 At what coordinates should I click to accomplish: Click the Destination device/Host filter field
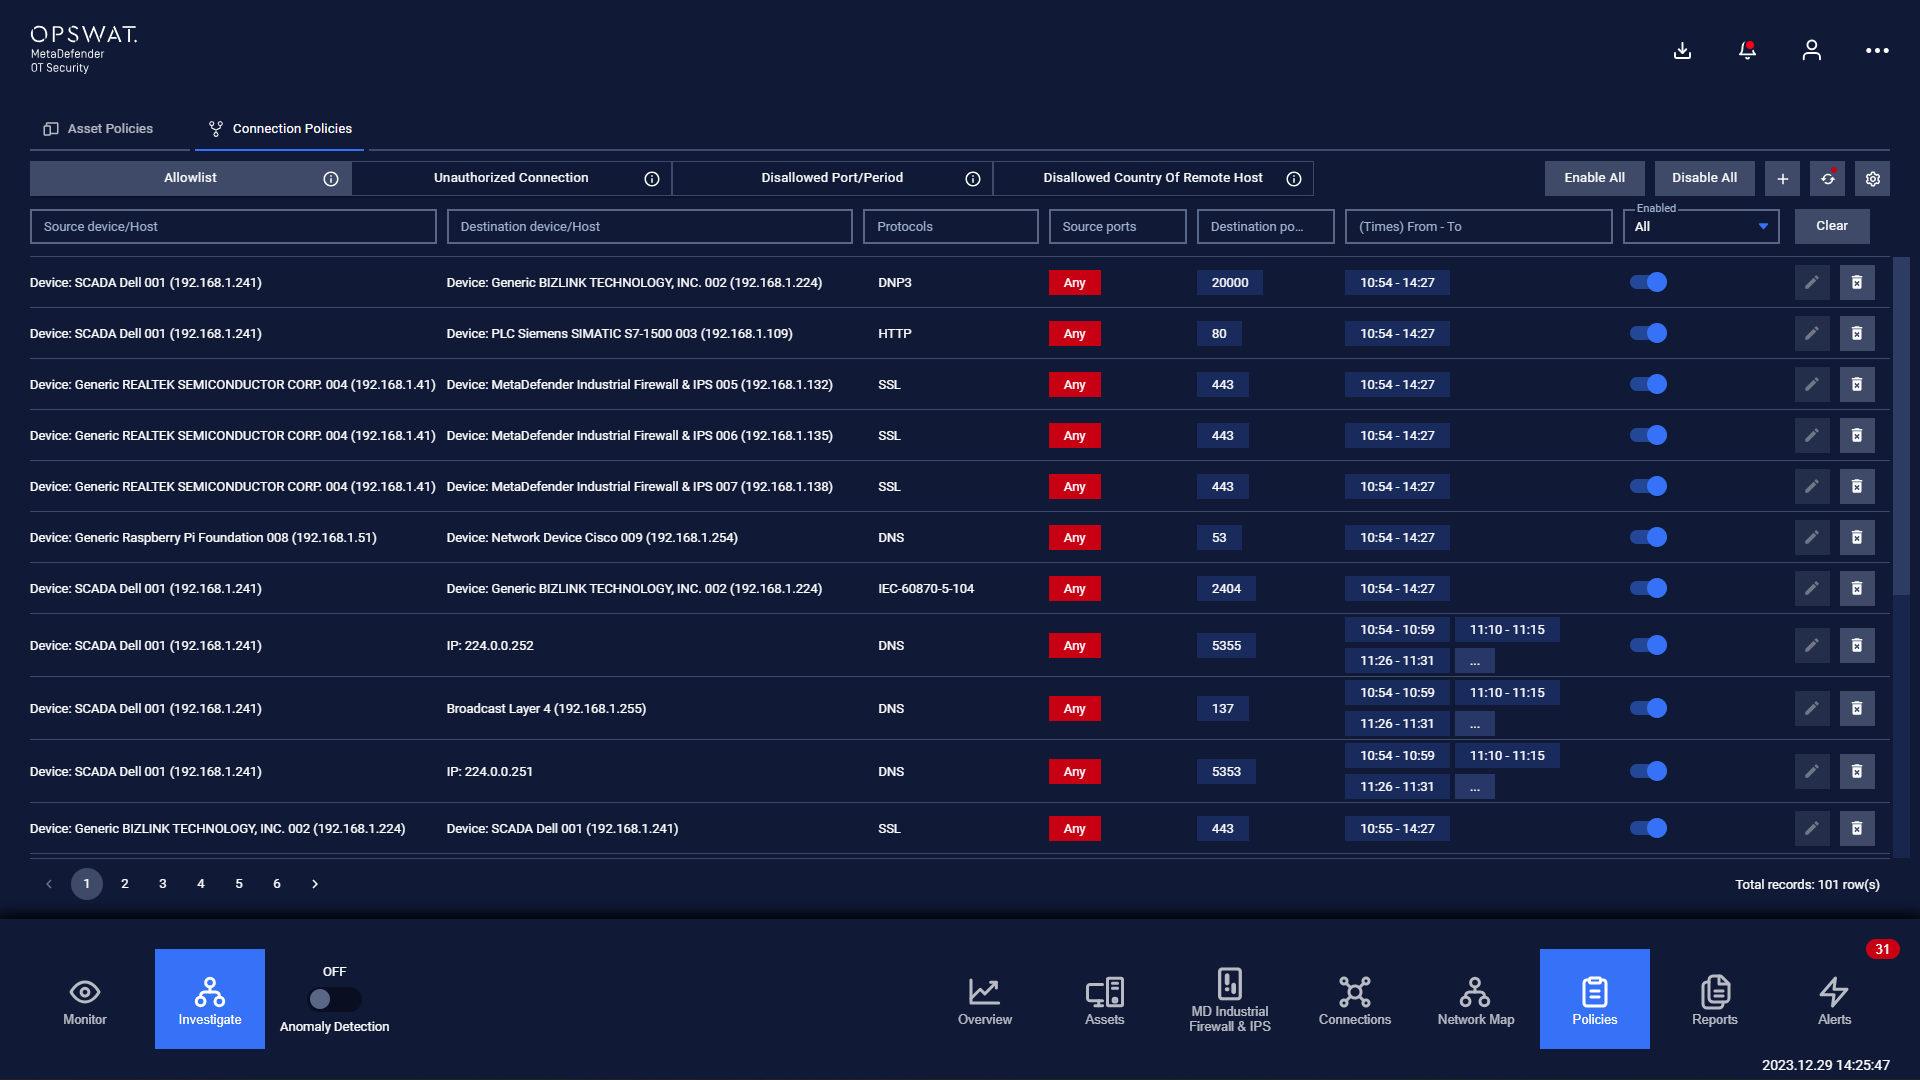(650, 227)
